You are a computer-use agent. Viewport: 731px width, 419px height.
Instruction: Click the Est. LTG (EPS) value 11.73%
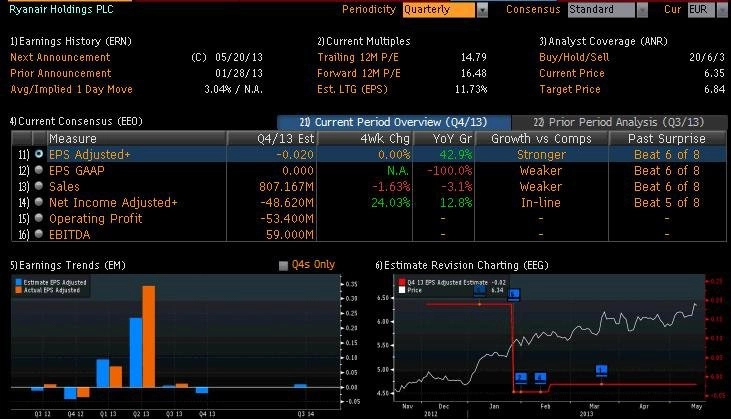tap(471, 89)
